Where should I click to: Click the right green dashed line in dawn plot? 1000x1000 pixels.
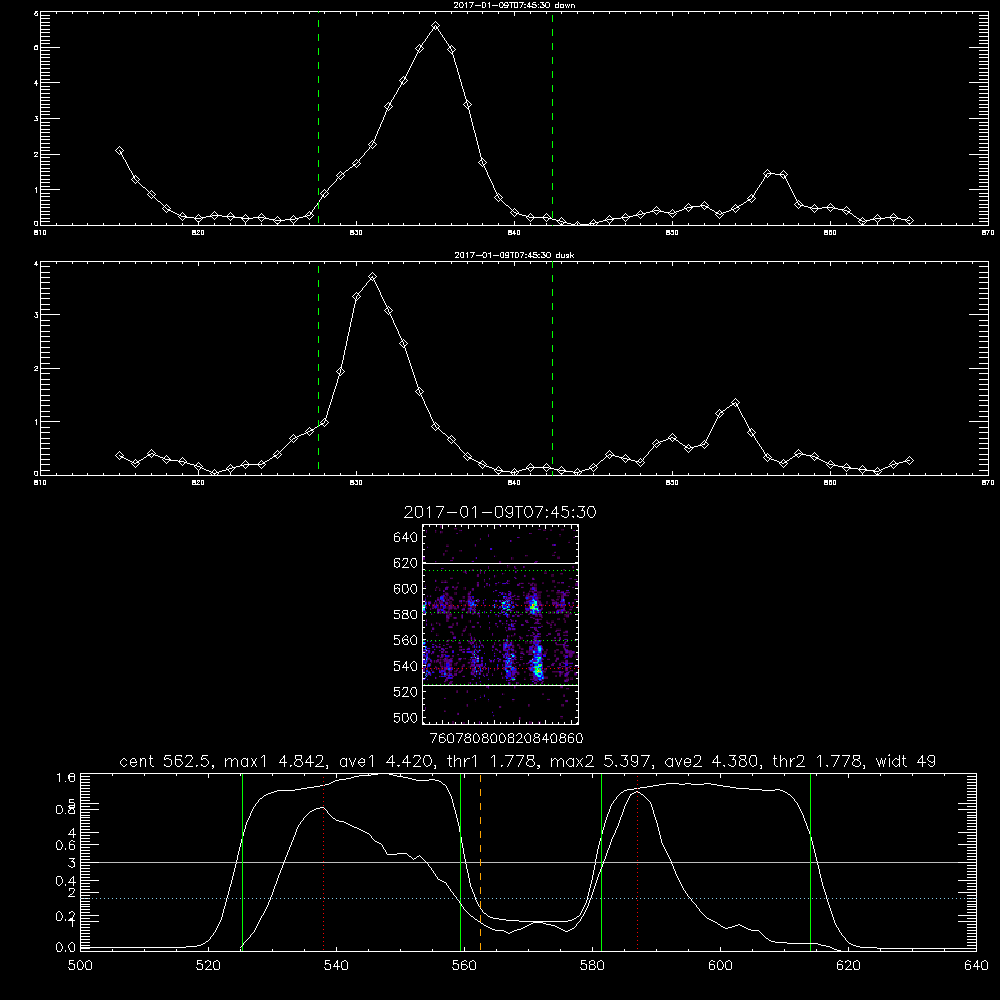tap(552, 119)
